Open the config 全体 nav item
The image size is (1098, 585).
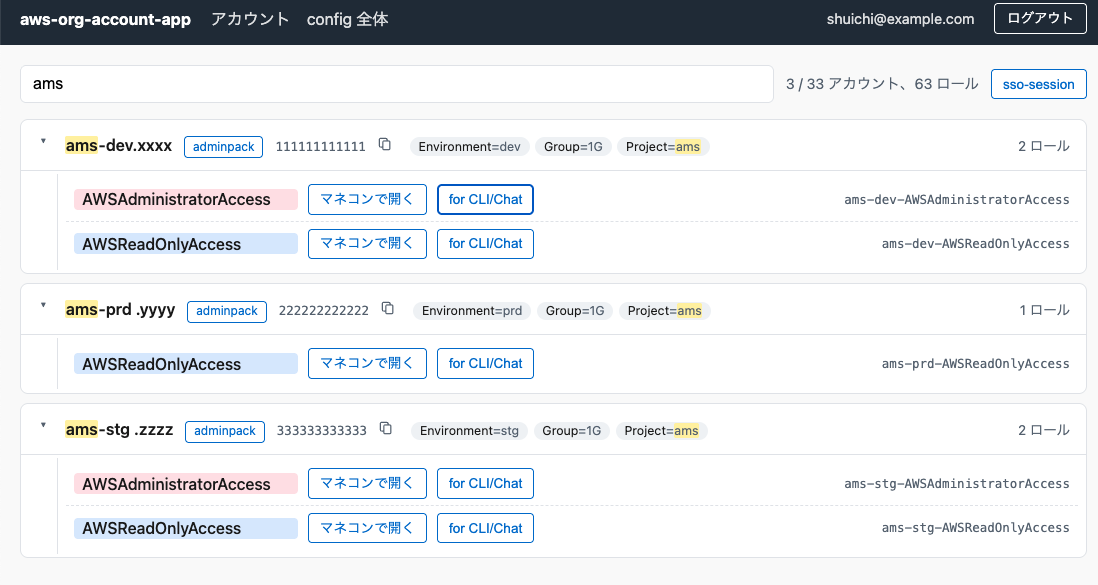(347, 20)
